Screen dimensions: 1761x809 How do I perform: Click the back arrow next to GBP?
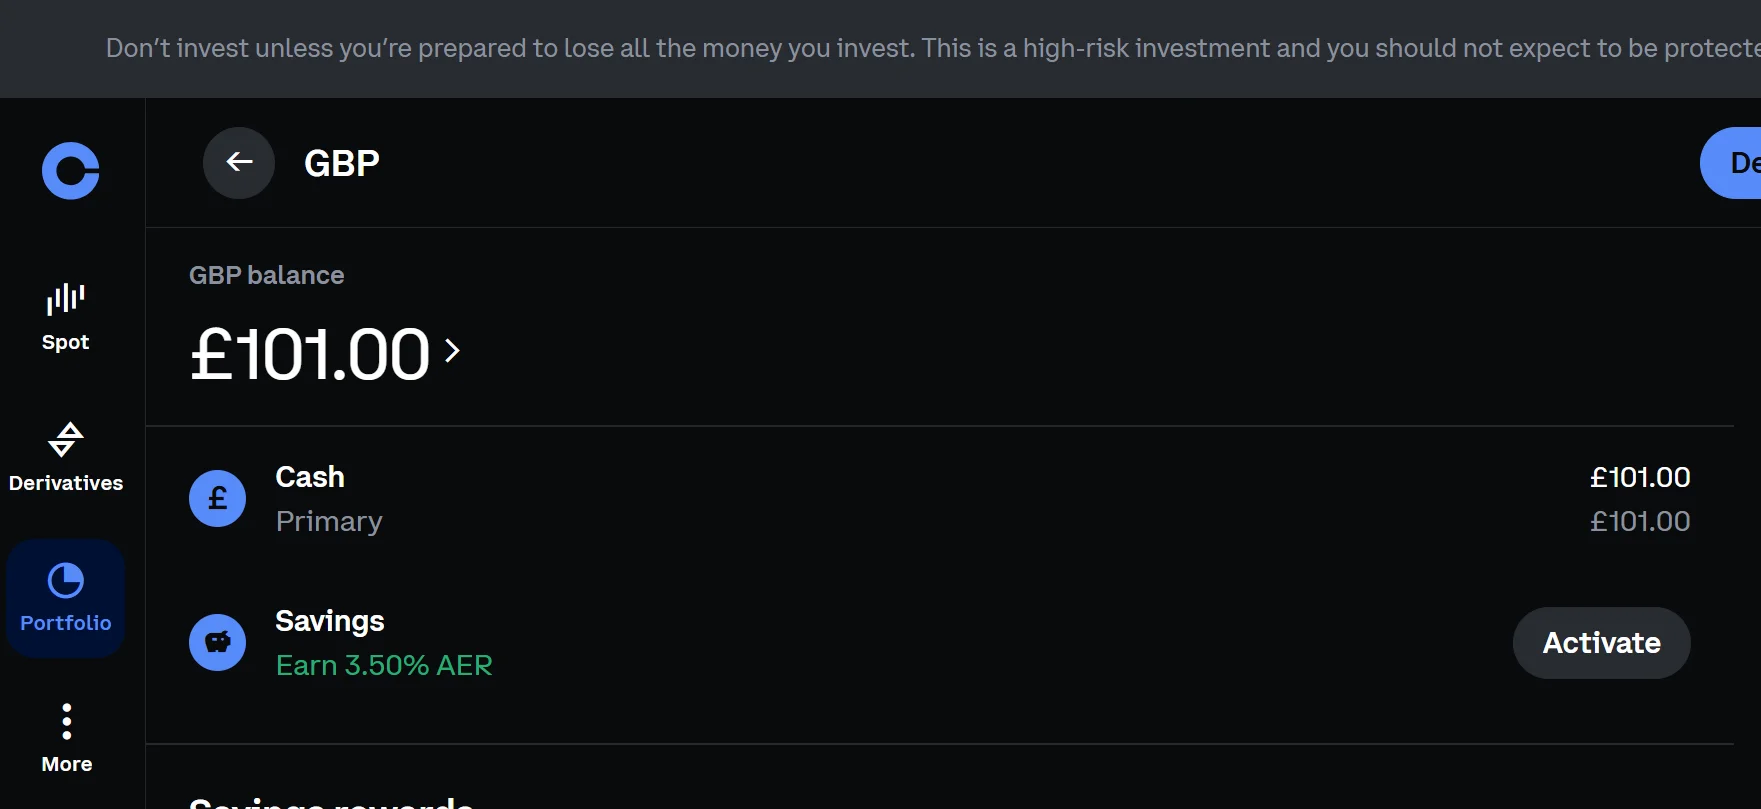238,162
